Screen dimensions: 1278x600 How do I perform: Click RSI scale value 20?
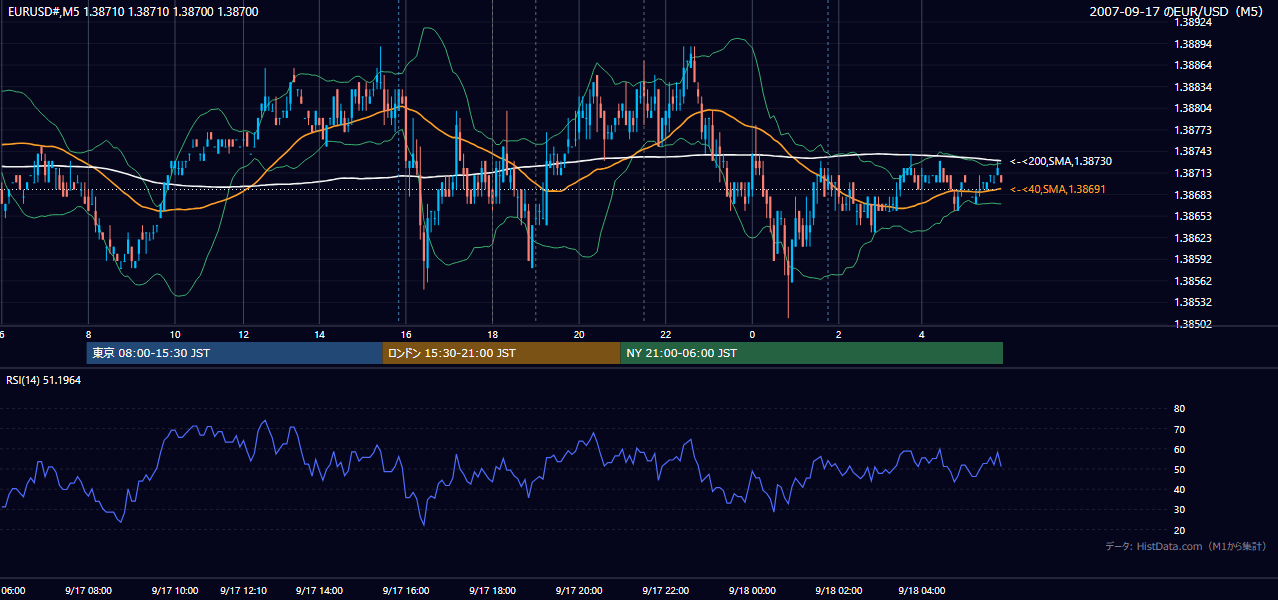tap(1179, 530)
